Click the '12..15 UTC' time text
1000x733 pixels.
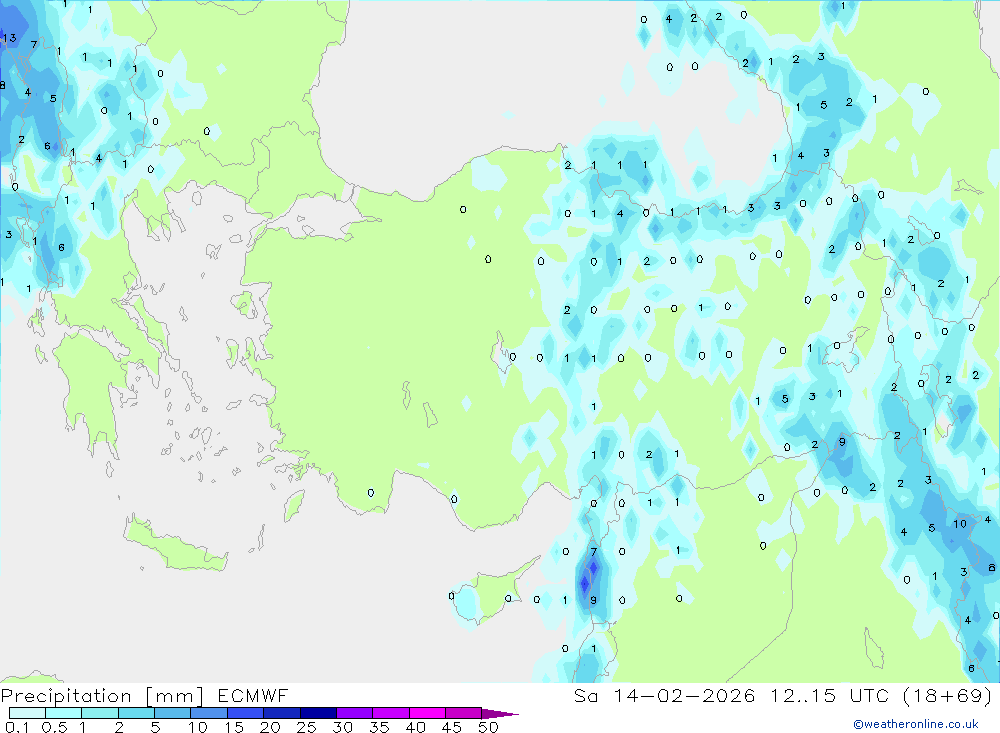click(x=828, y=695)
